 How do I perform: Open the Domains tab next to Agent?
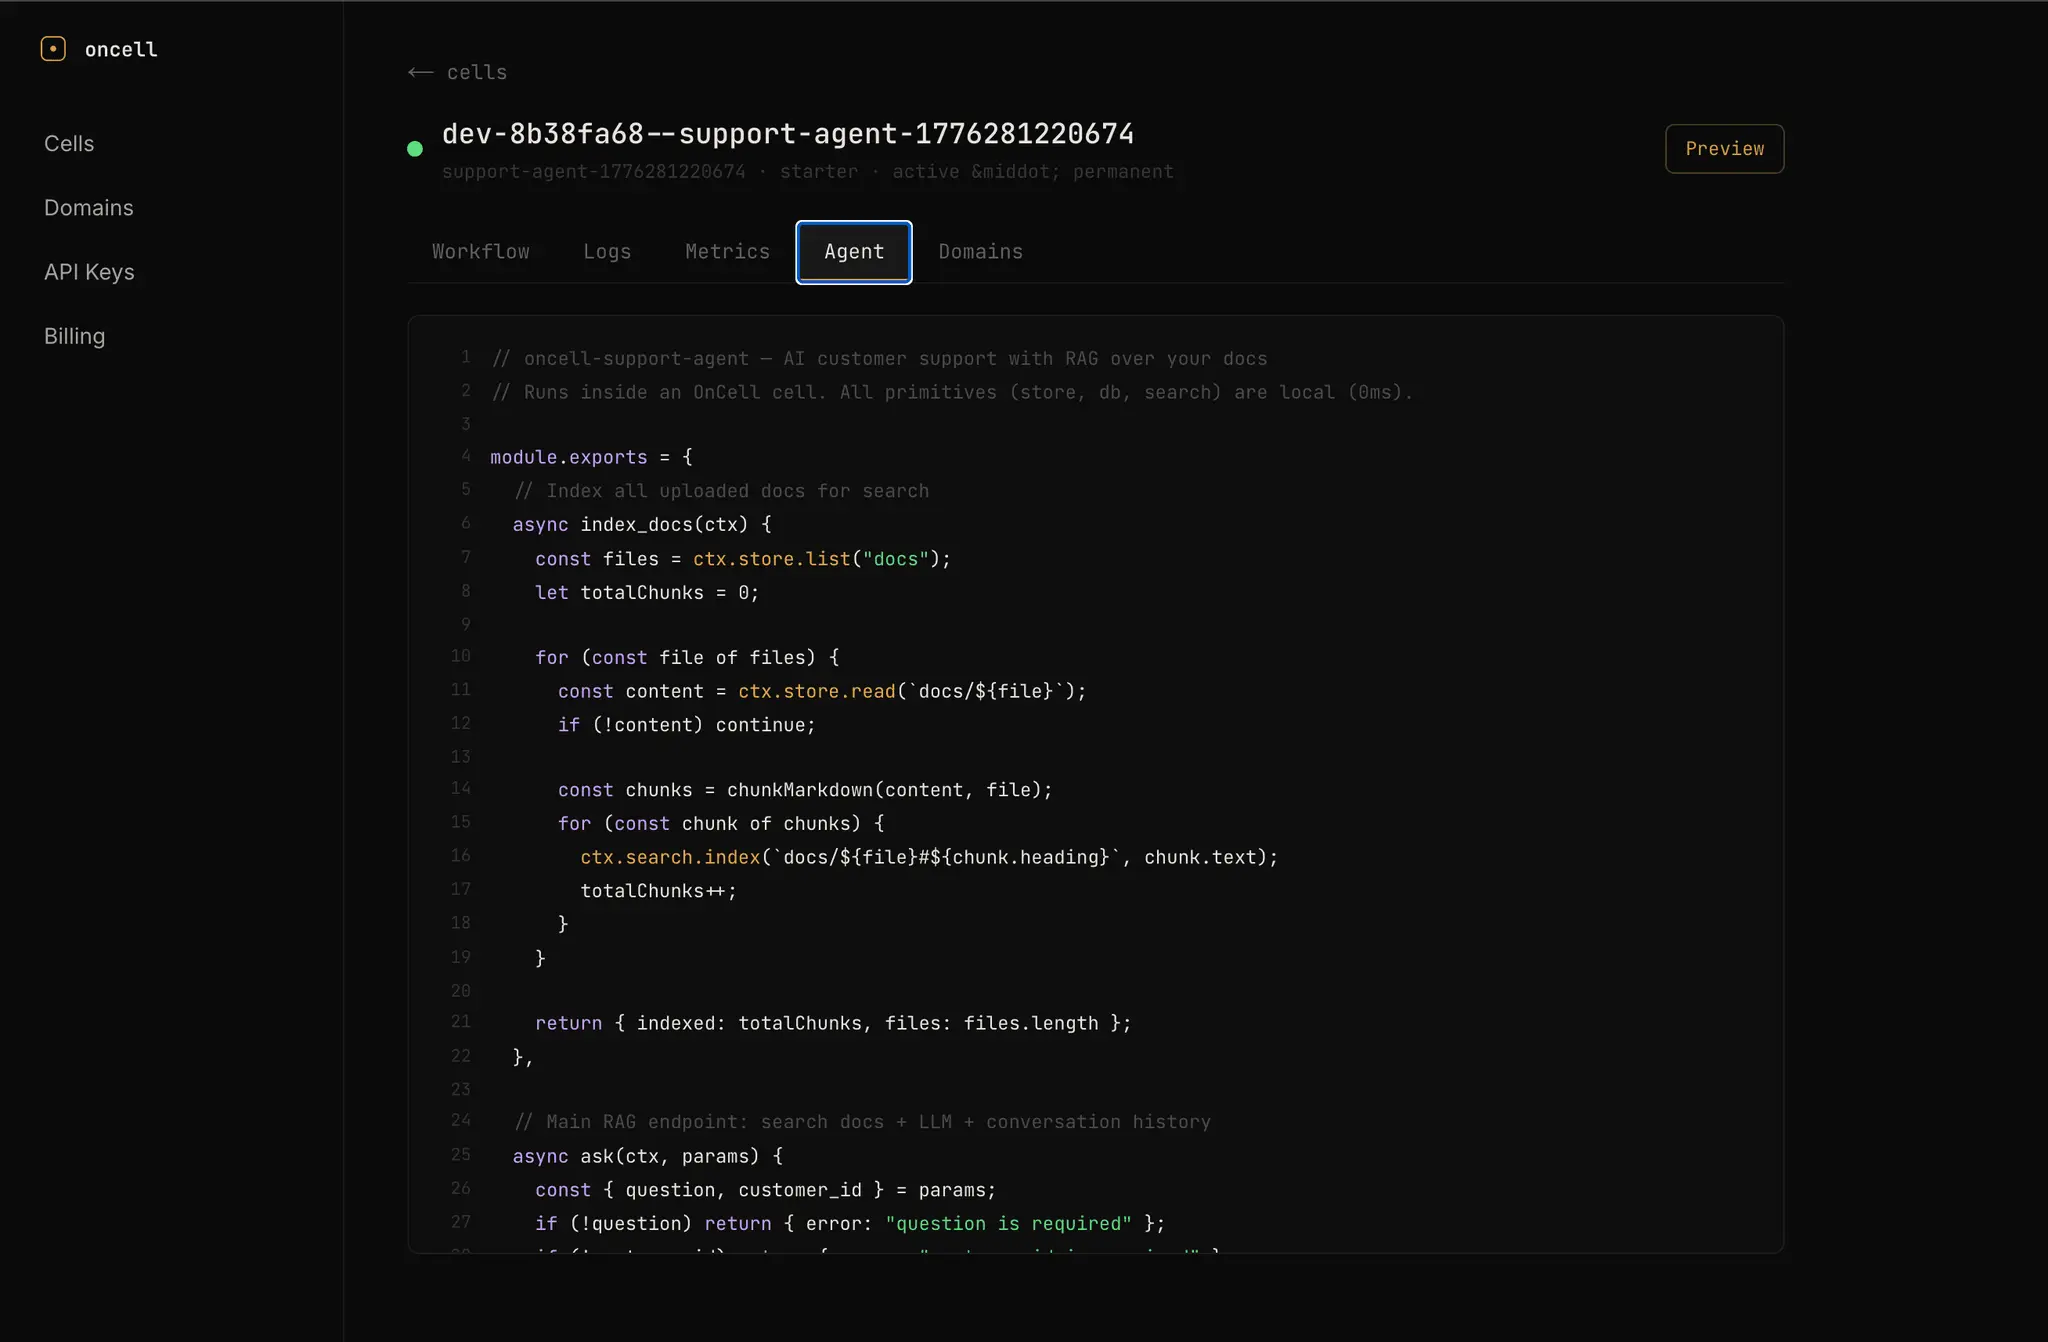(x=981, y=252)
